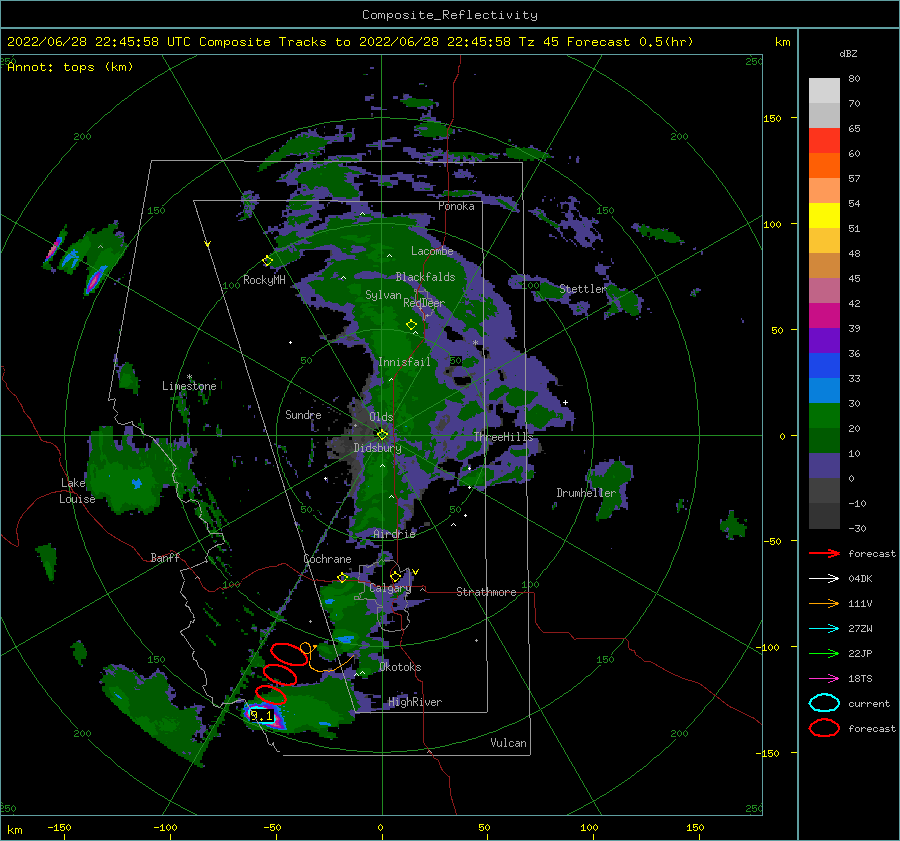900x841 pixels.
Task: Select the Sundre town label
Action: (x=303, y=414)
